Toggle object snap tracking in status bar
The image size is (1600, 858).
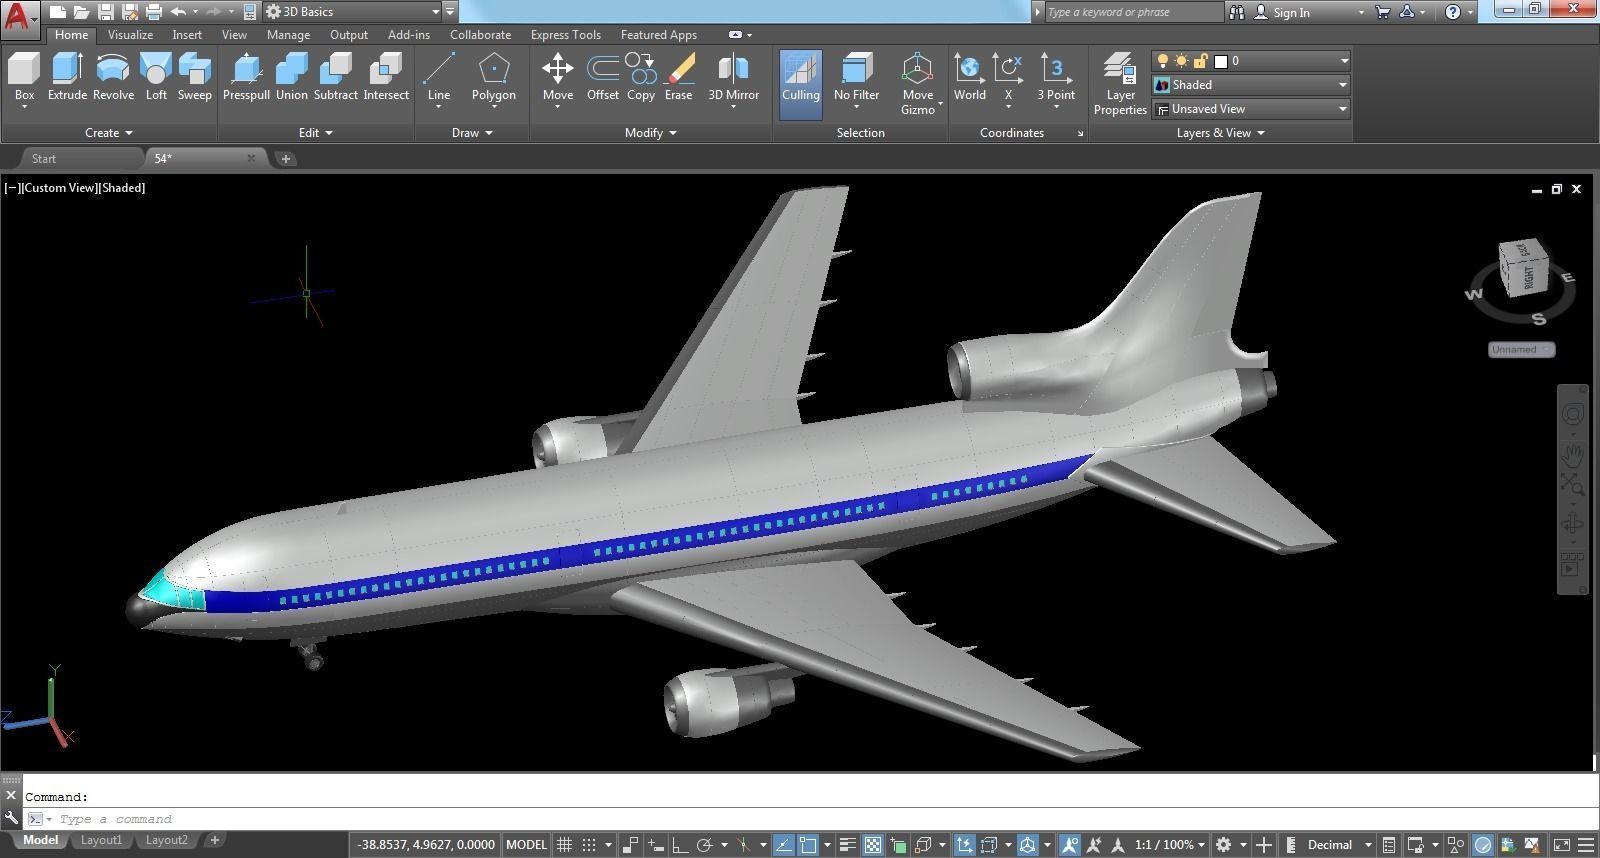click(783, 845)
